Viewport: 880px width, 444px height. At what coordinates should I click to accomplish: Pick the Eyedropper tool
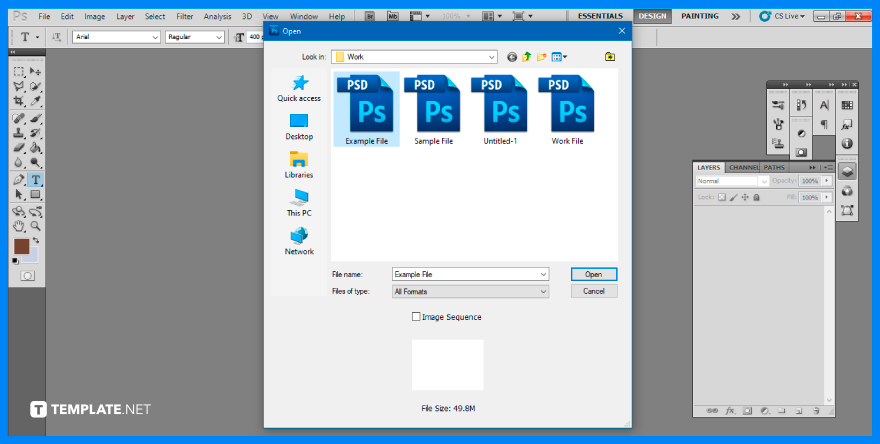pyautogui.click(x=36, y=101)
